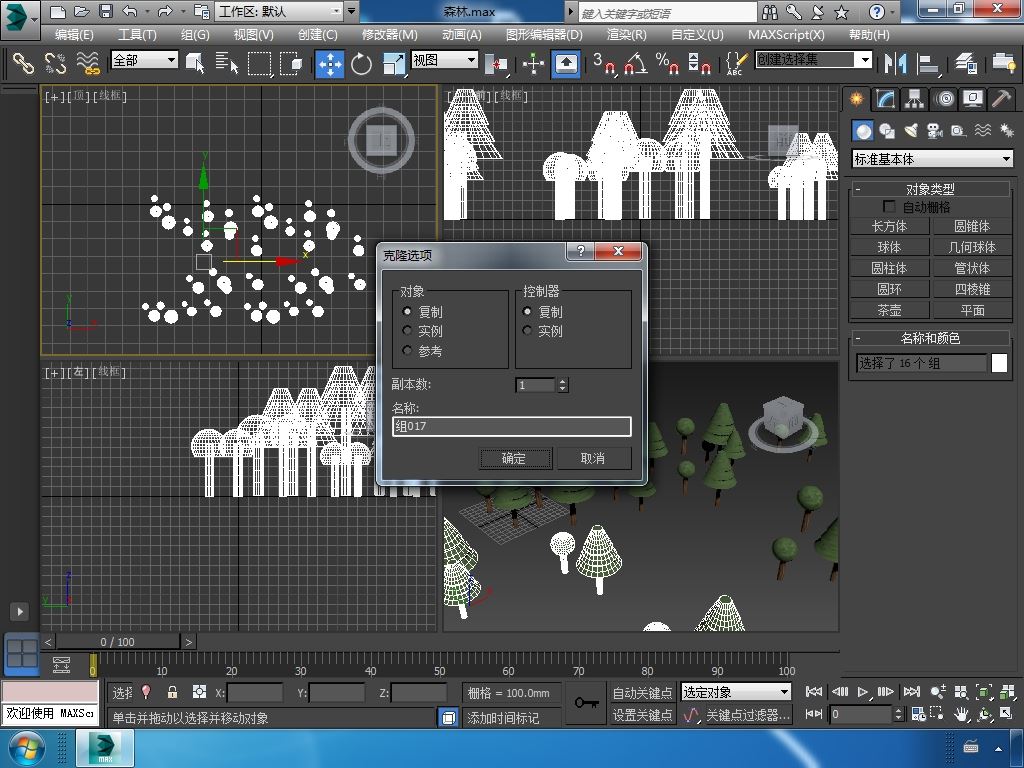Select 参考 object clone option
This screenshot has height=768, width=1024.
[x=408, y=351]
